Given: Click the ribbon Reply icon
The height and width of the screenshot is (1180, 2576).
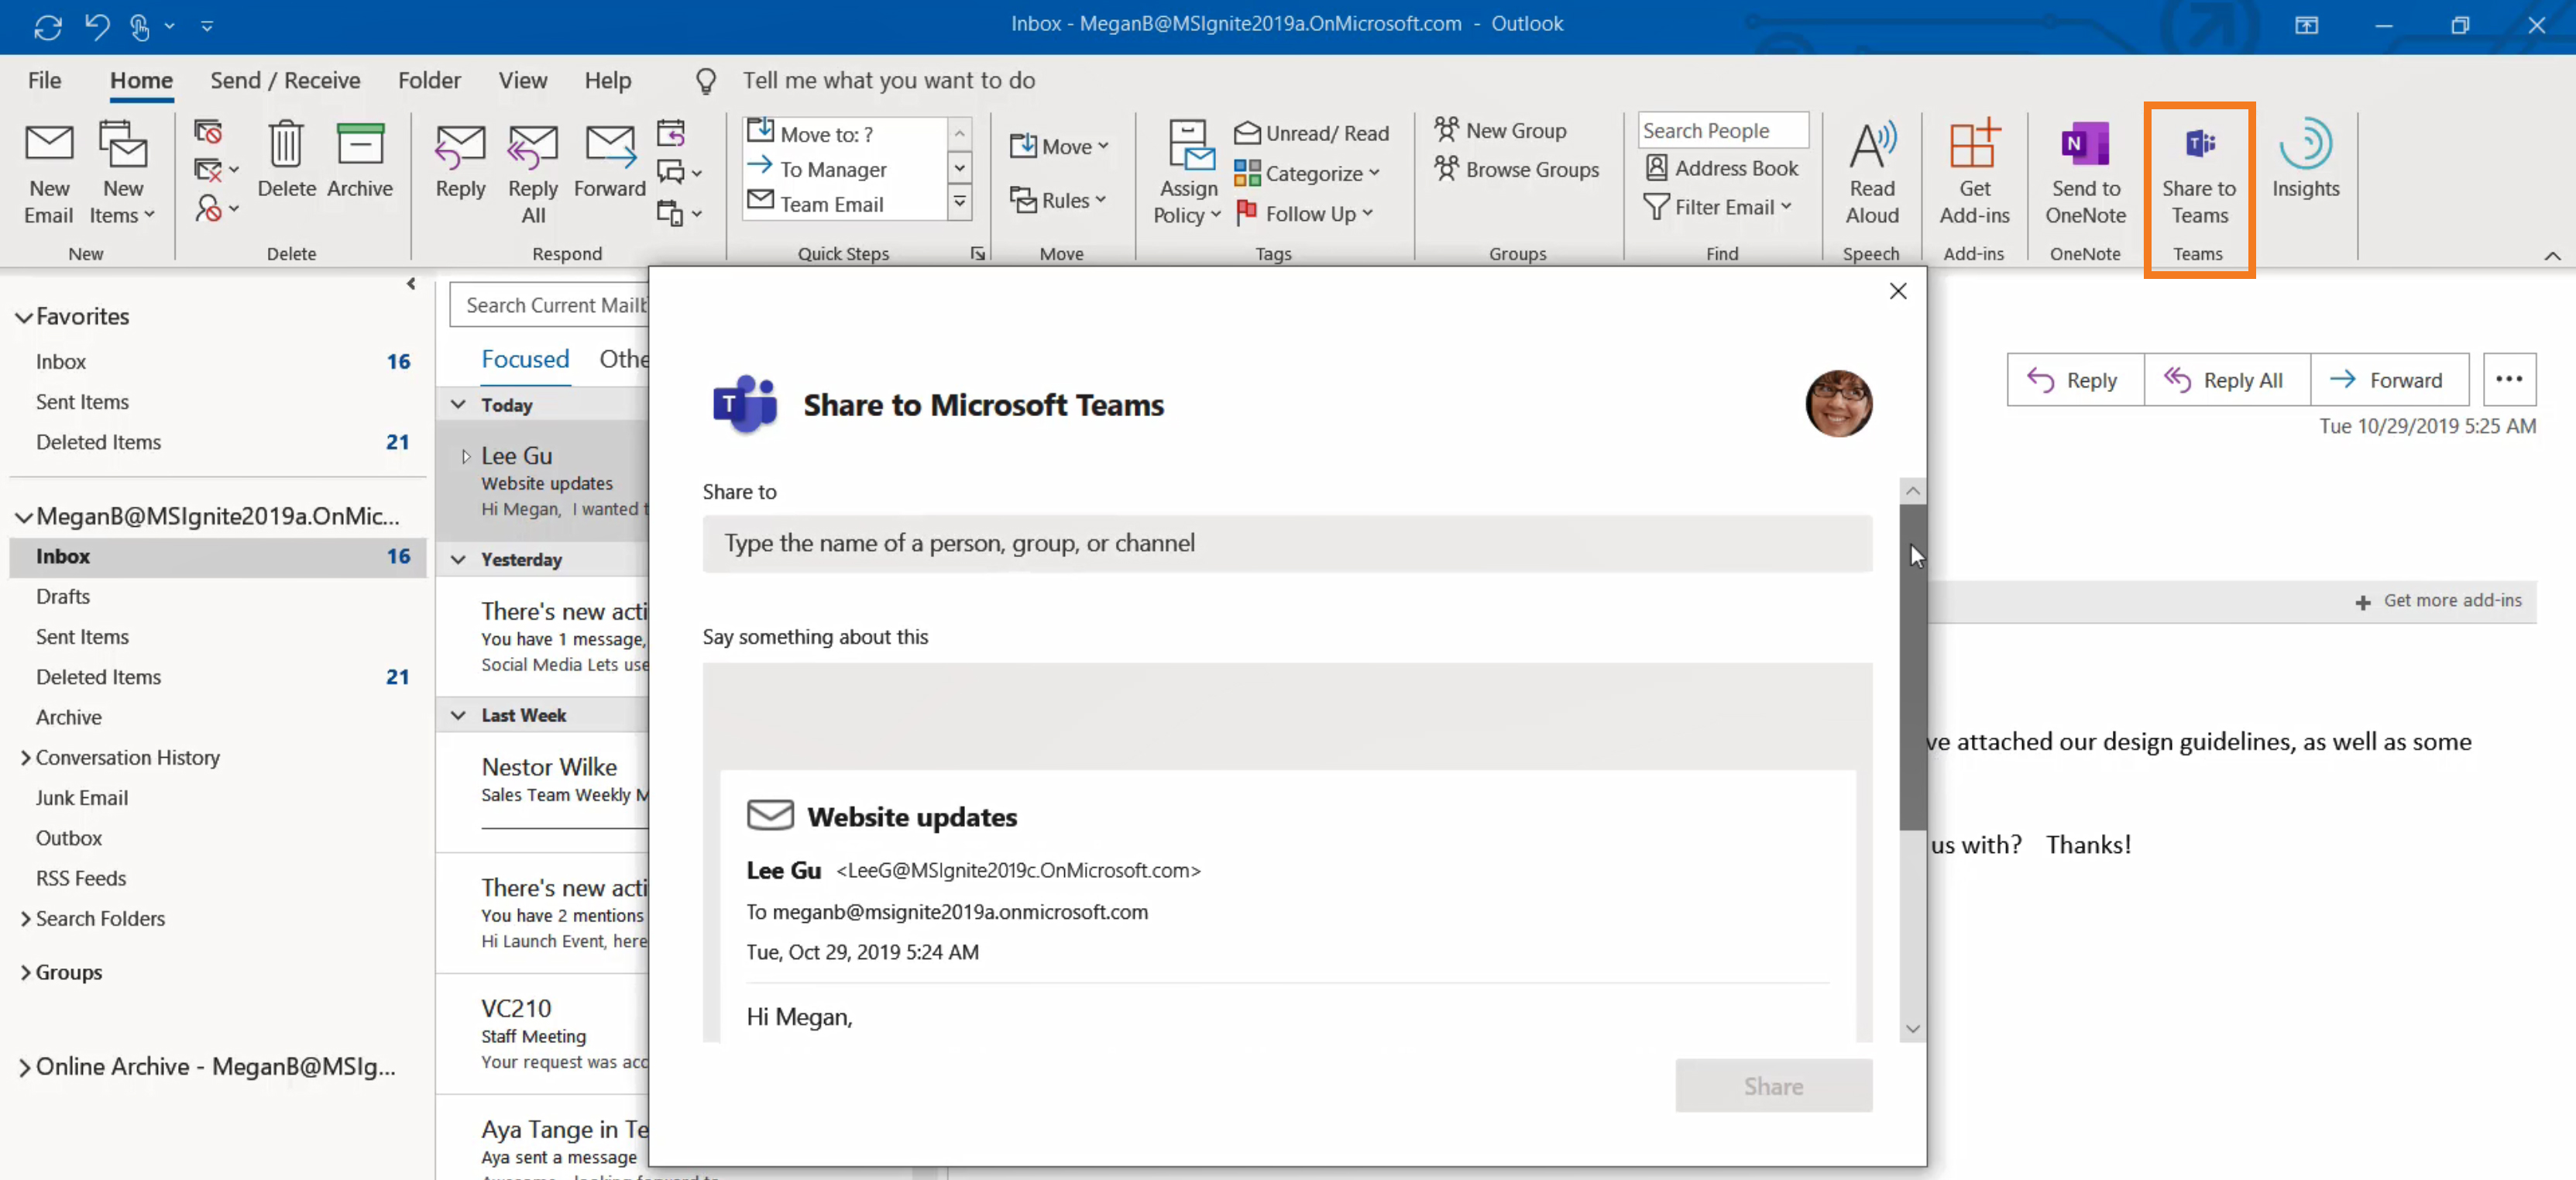Looking at the screenshot, I should tap(460, 147).
